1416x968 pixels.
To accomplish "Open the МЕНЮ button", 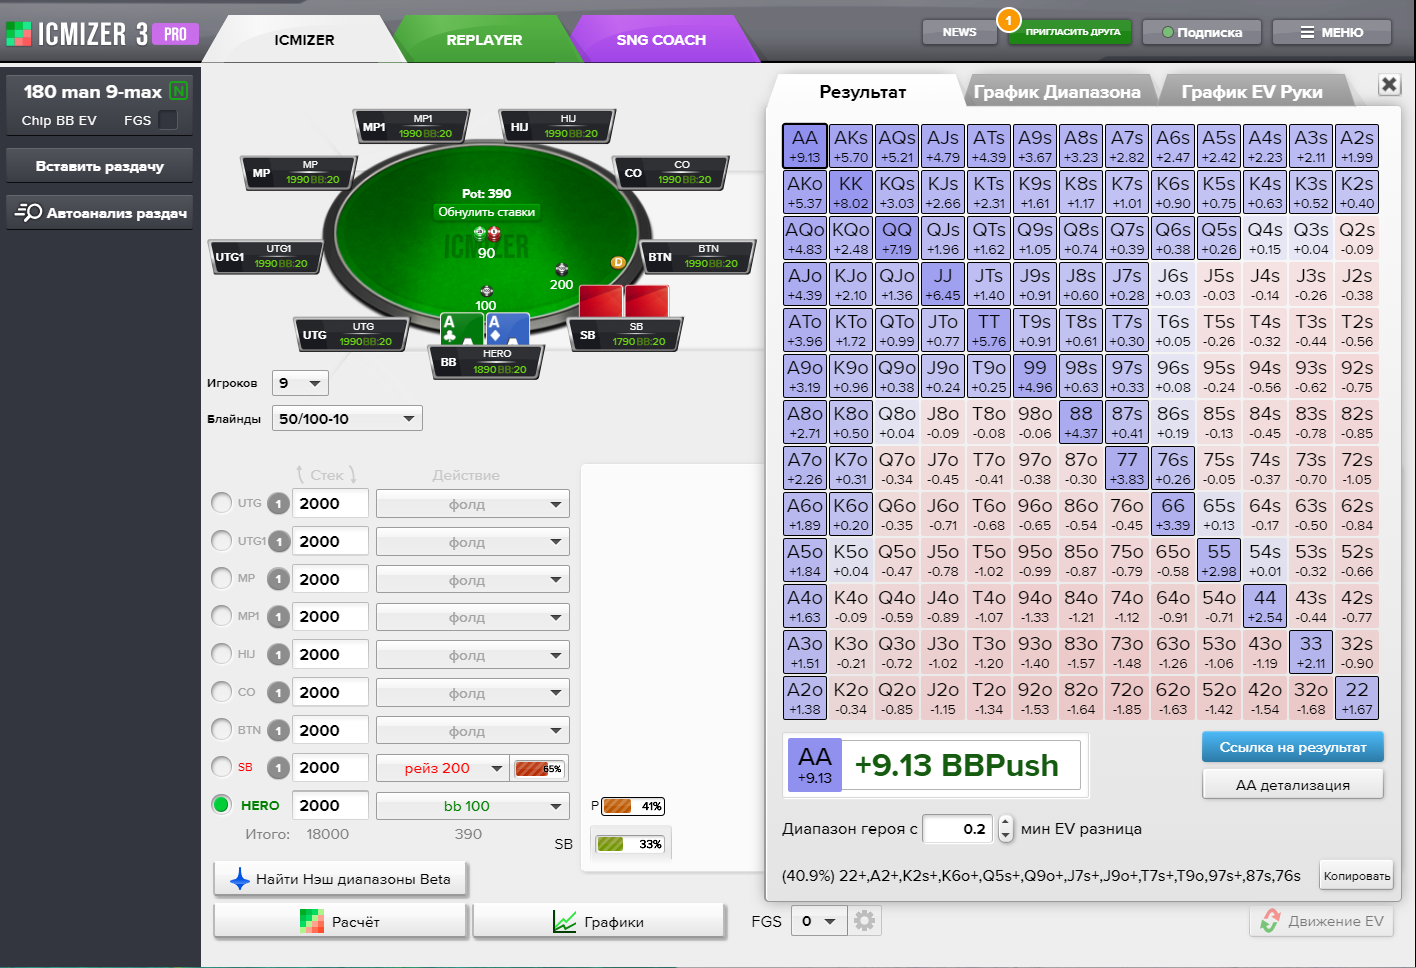I will click(x=1332, y=32).
